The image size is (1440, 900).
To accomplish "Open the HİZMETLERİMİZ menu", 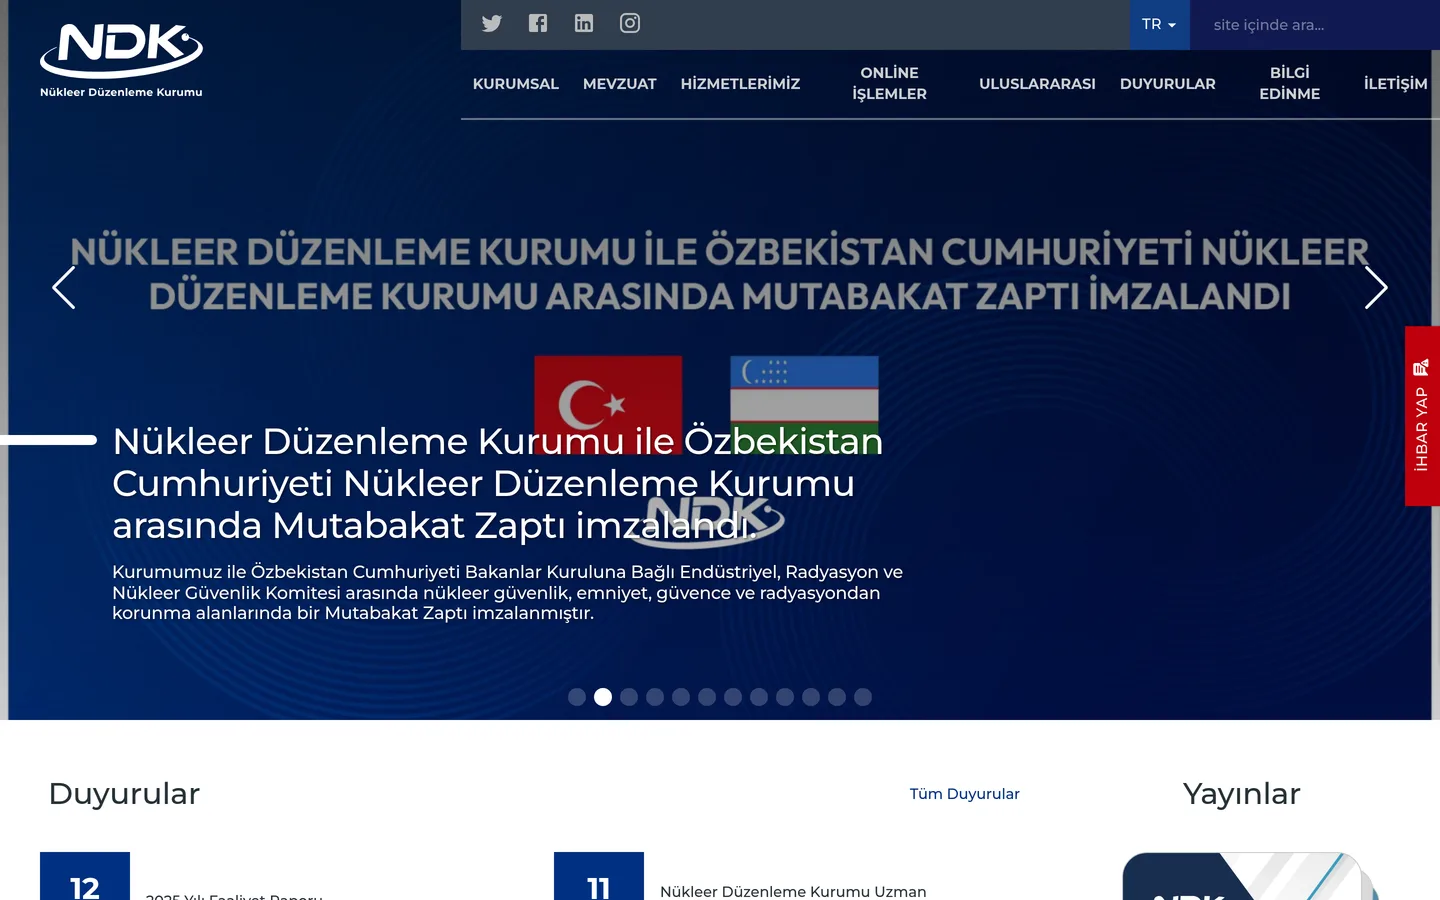I will tap(740, 84).
